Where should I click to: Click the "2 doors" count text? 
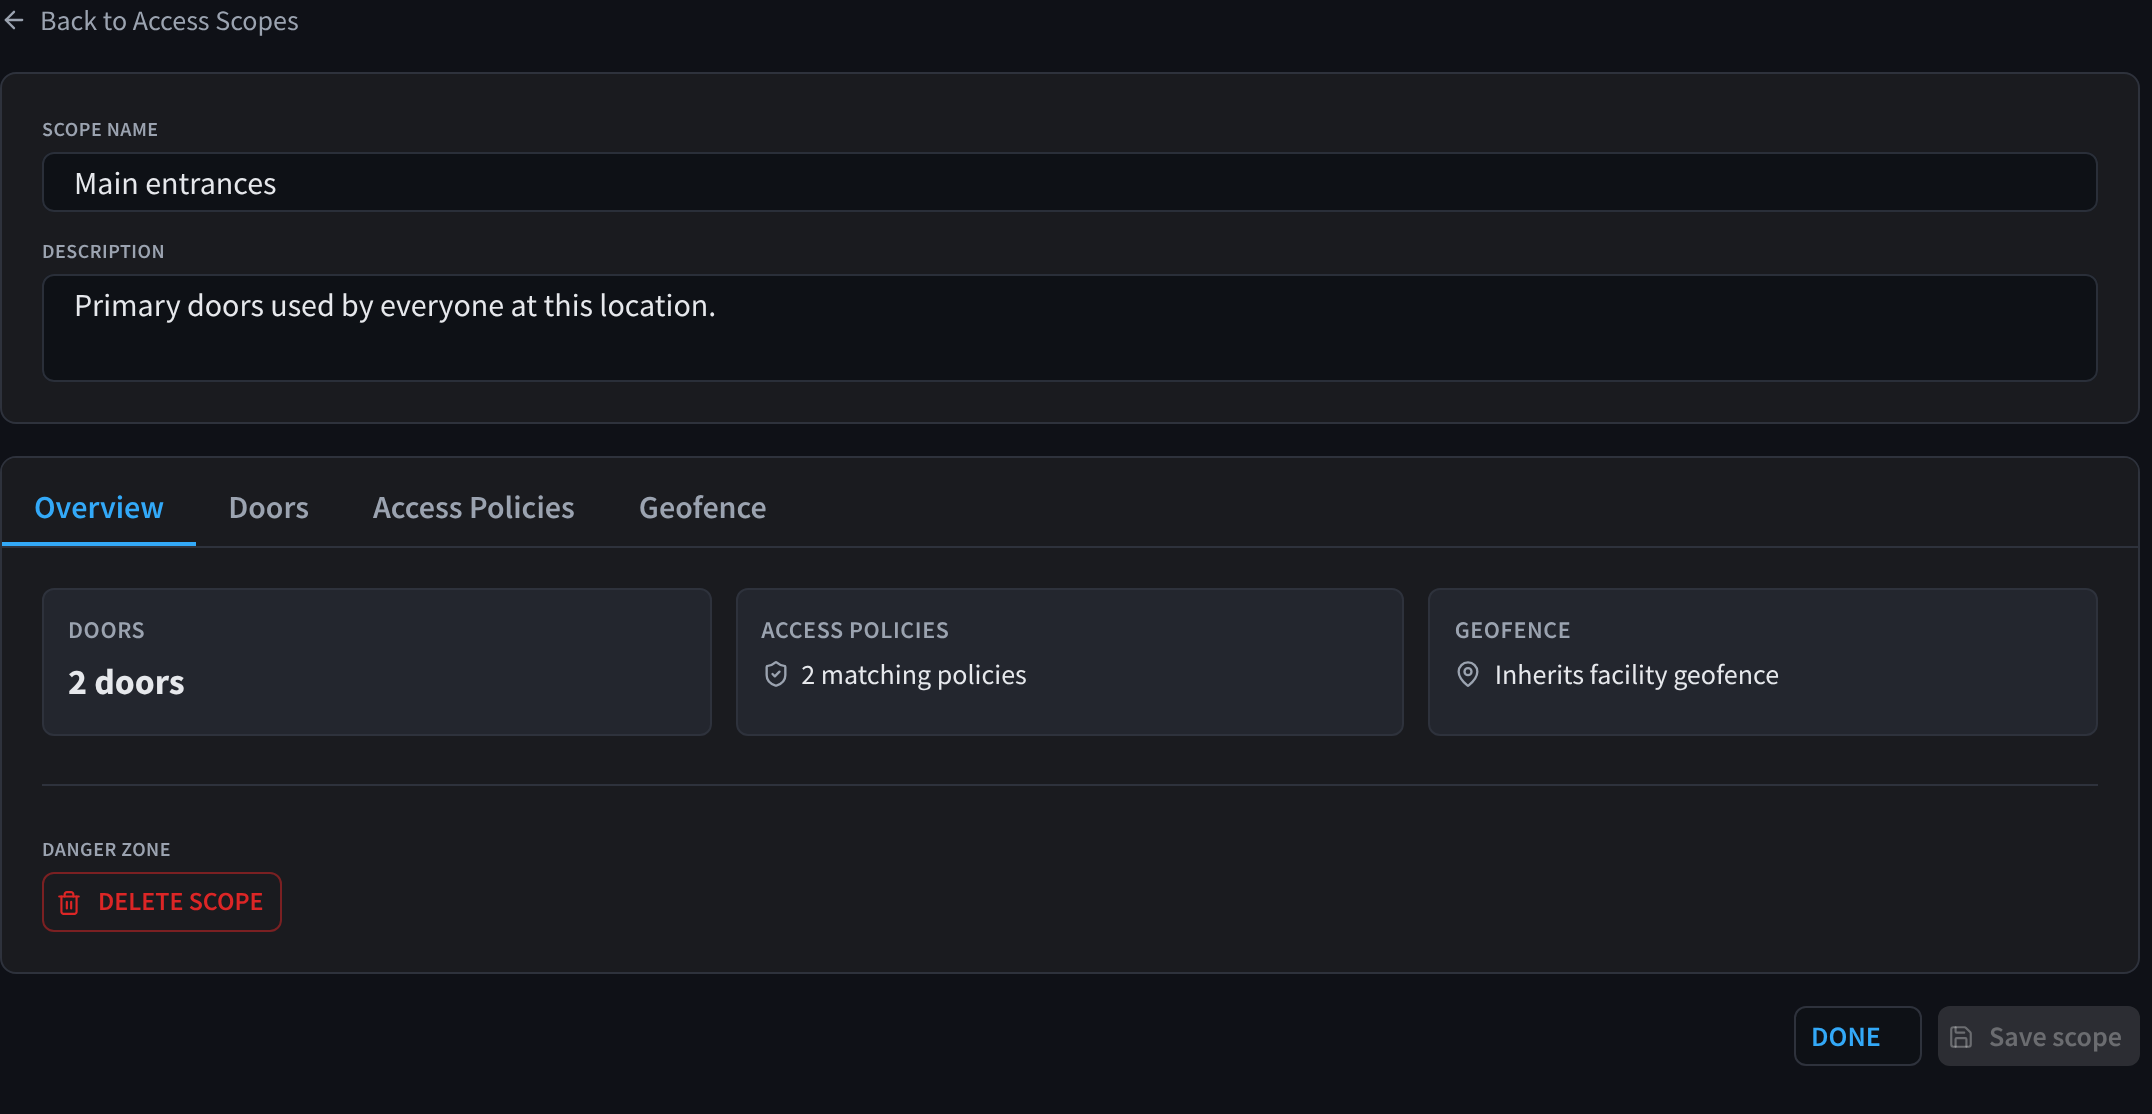(127, 682)
